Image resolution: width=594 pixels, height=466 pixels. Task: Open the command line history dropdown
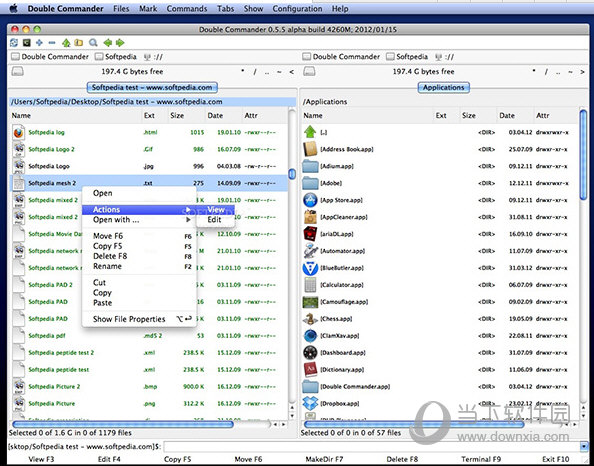click(583, 447)
